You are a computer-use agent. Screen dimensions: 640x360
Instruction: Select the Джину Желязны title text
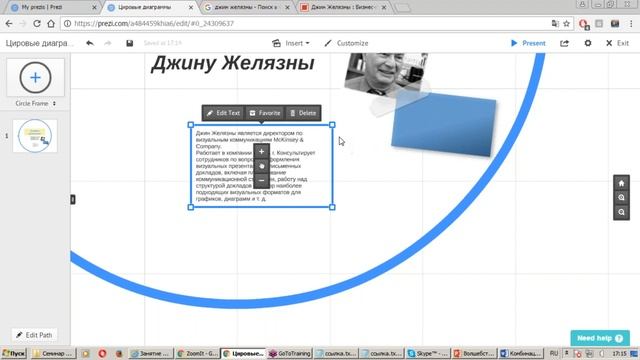coord(233,64)
